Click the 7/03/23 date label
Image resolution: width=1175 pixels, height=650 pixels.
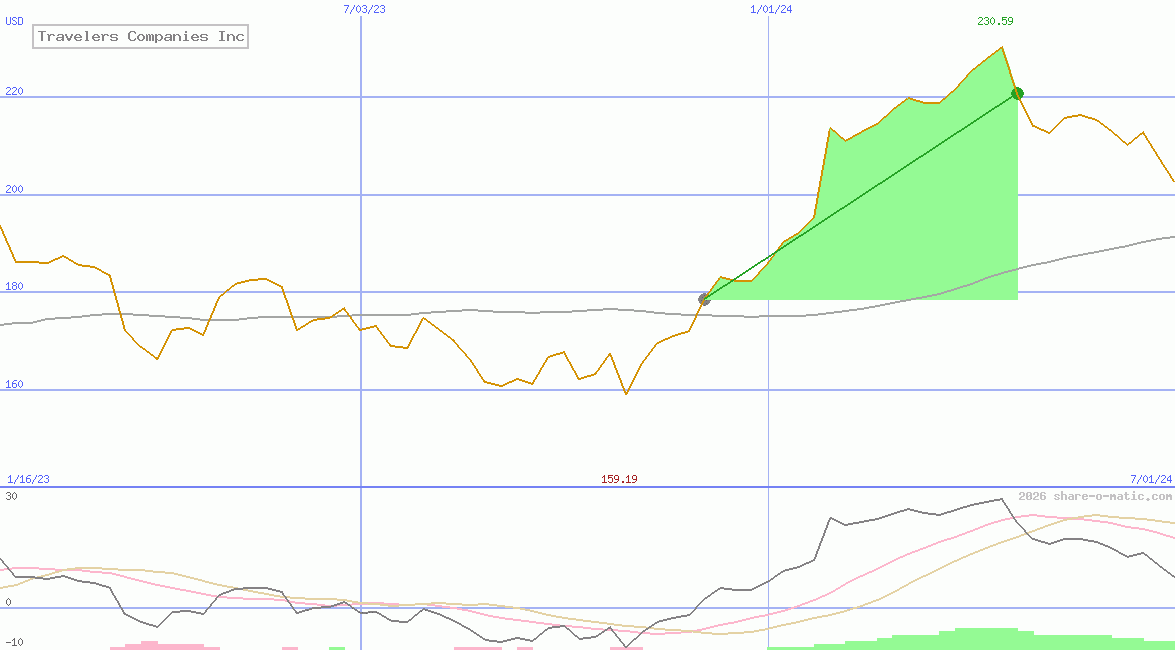pos(363,9)
